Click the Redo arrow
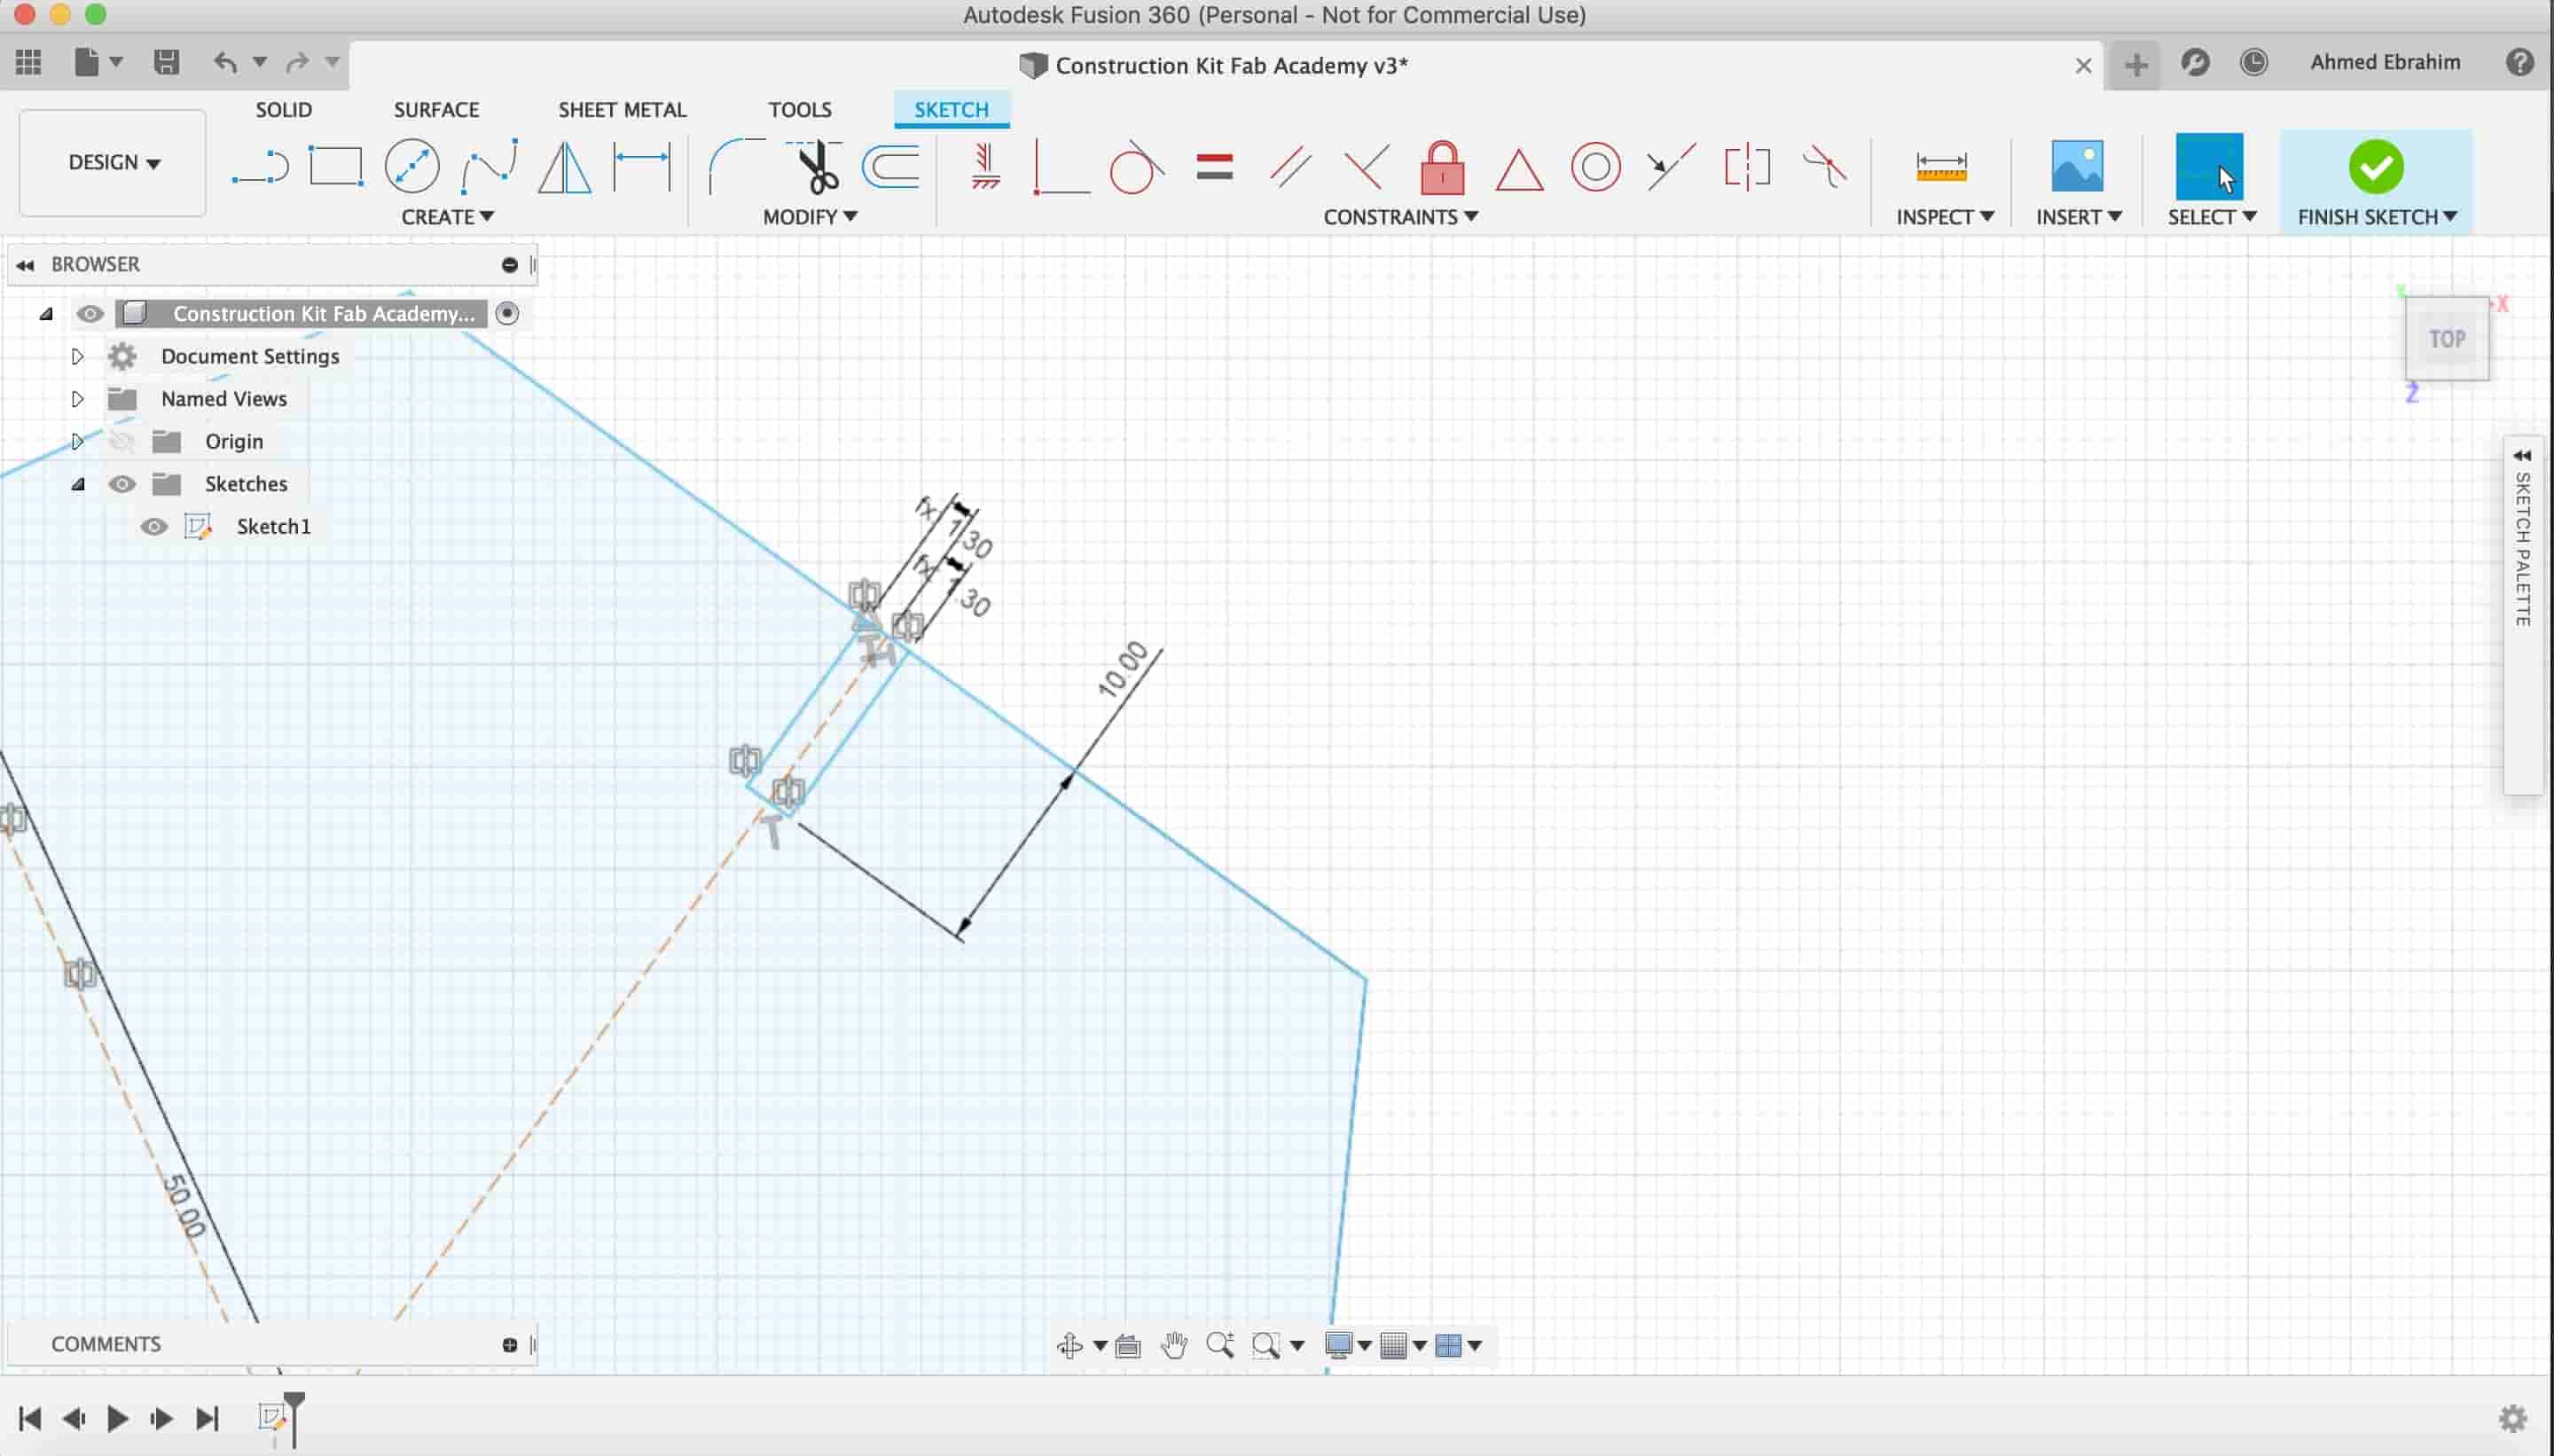2554x1456 pixels. point(296,62)
